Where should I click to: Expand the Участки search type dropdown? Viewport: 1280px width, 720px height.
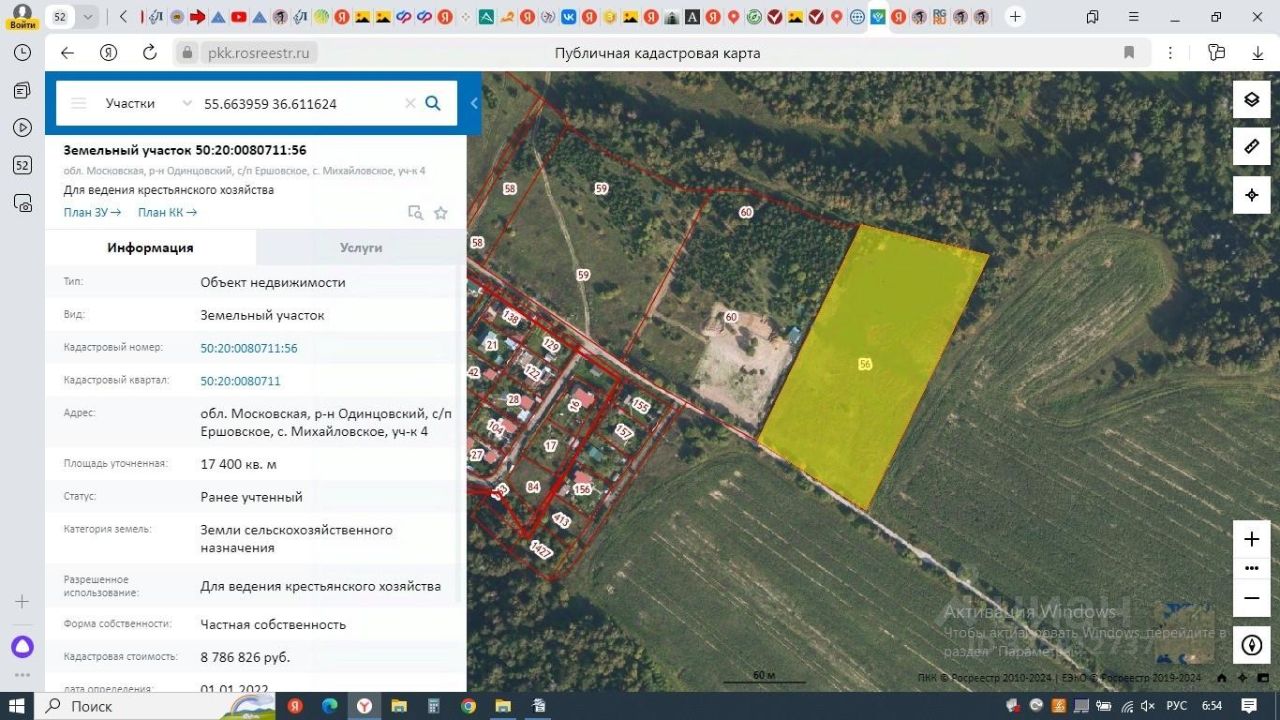coord(186,103)
